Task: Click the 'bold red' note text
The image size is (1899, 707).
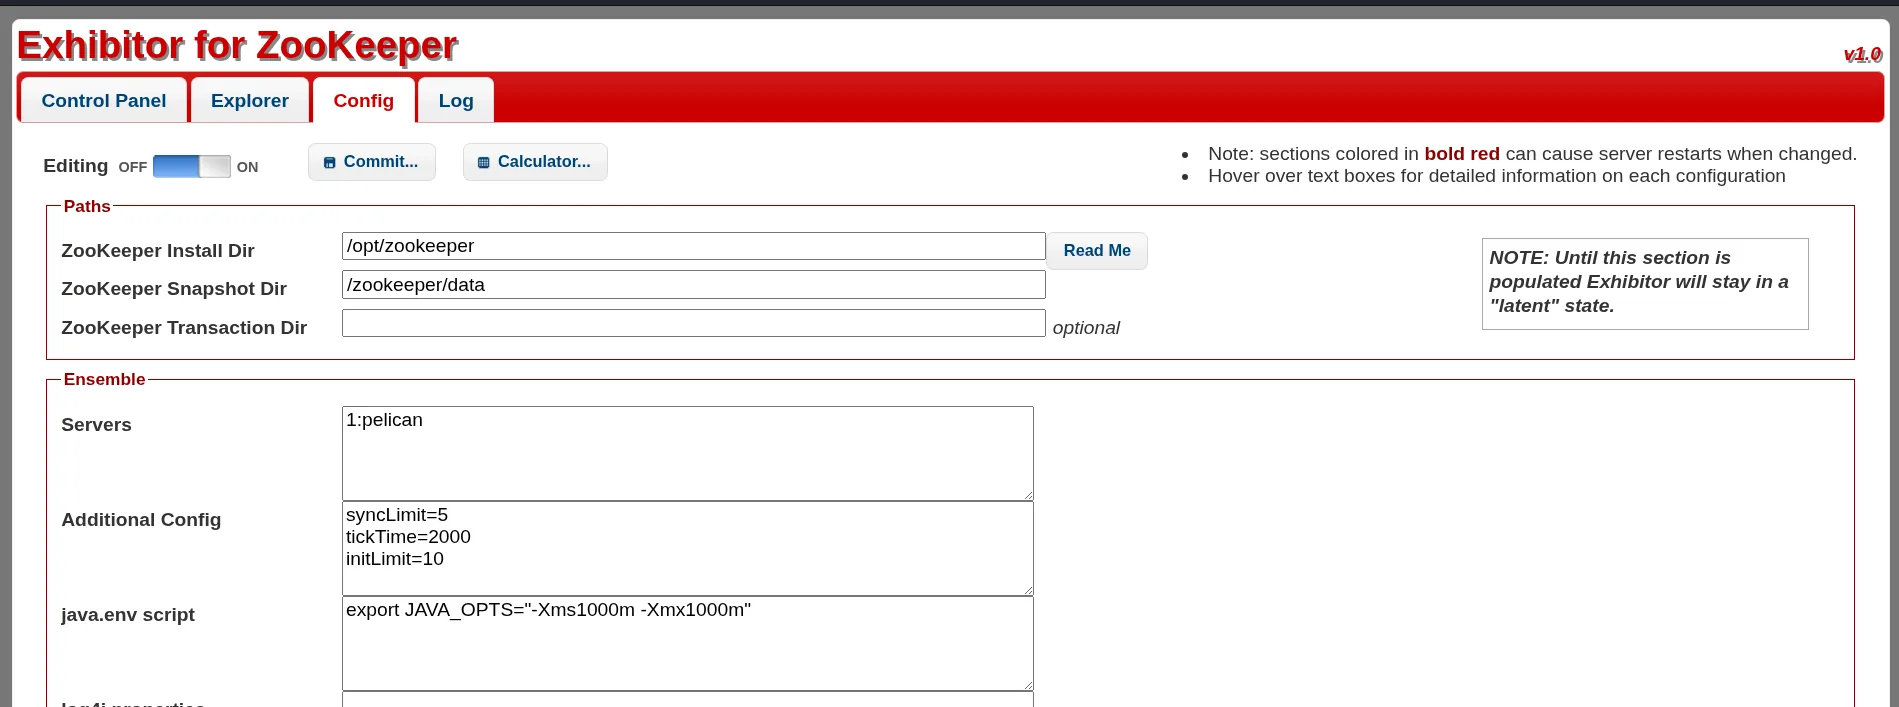Action: pos(1462,154)
